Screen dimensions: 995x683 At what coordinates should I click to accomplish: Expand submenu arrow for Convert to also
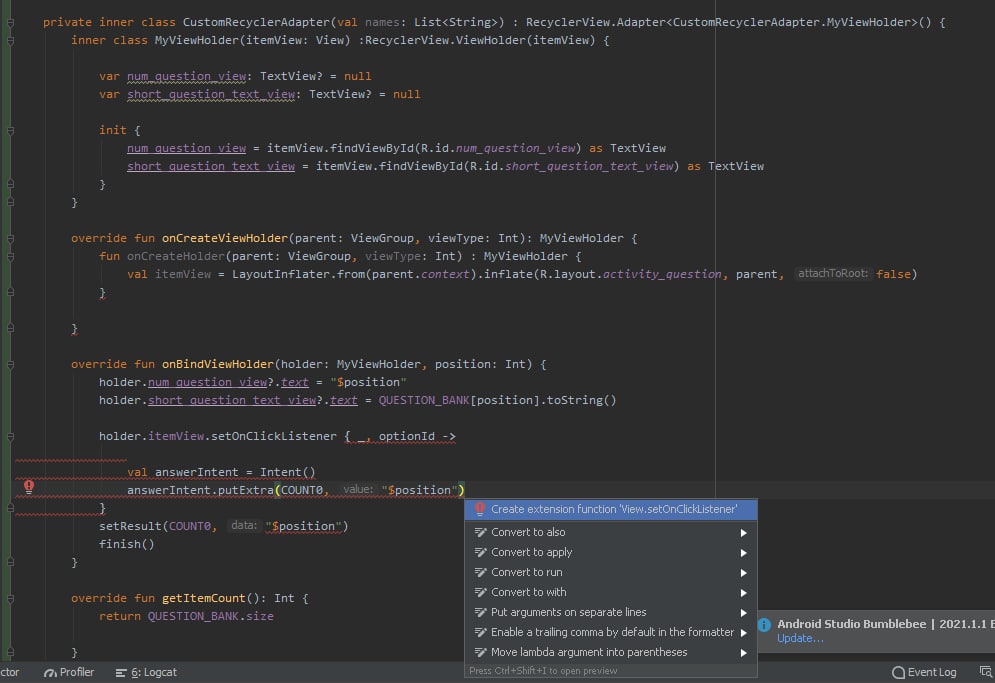click(x=744, y=533)
